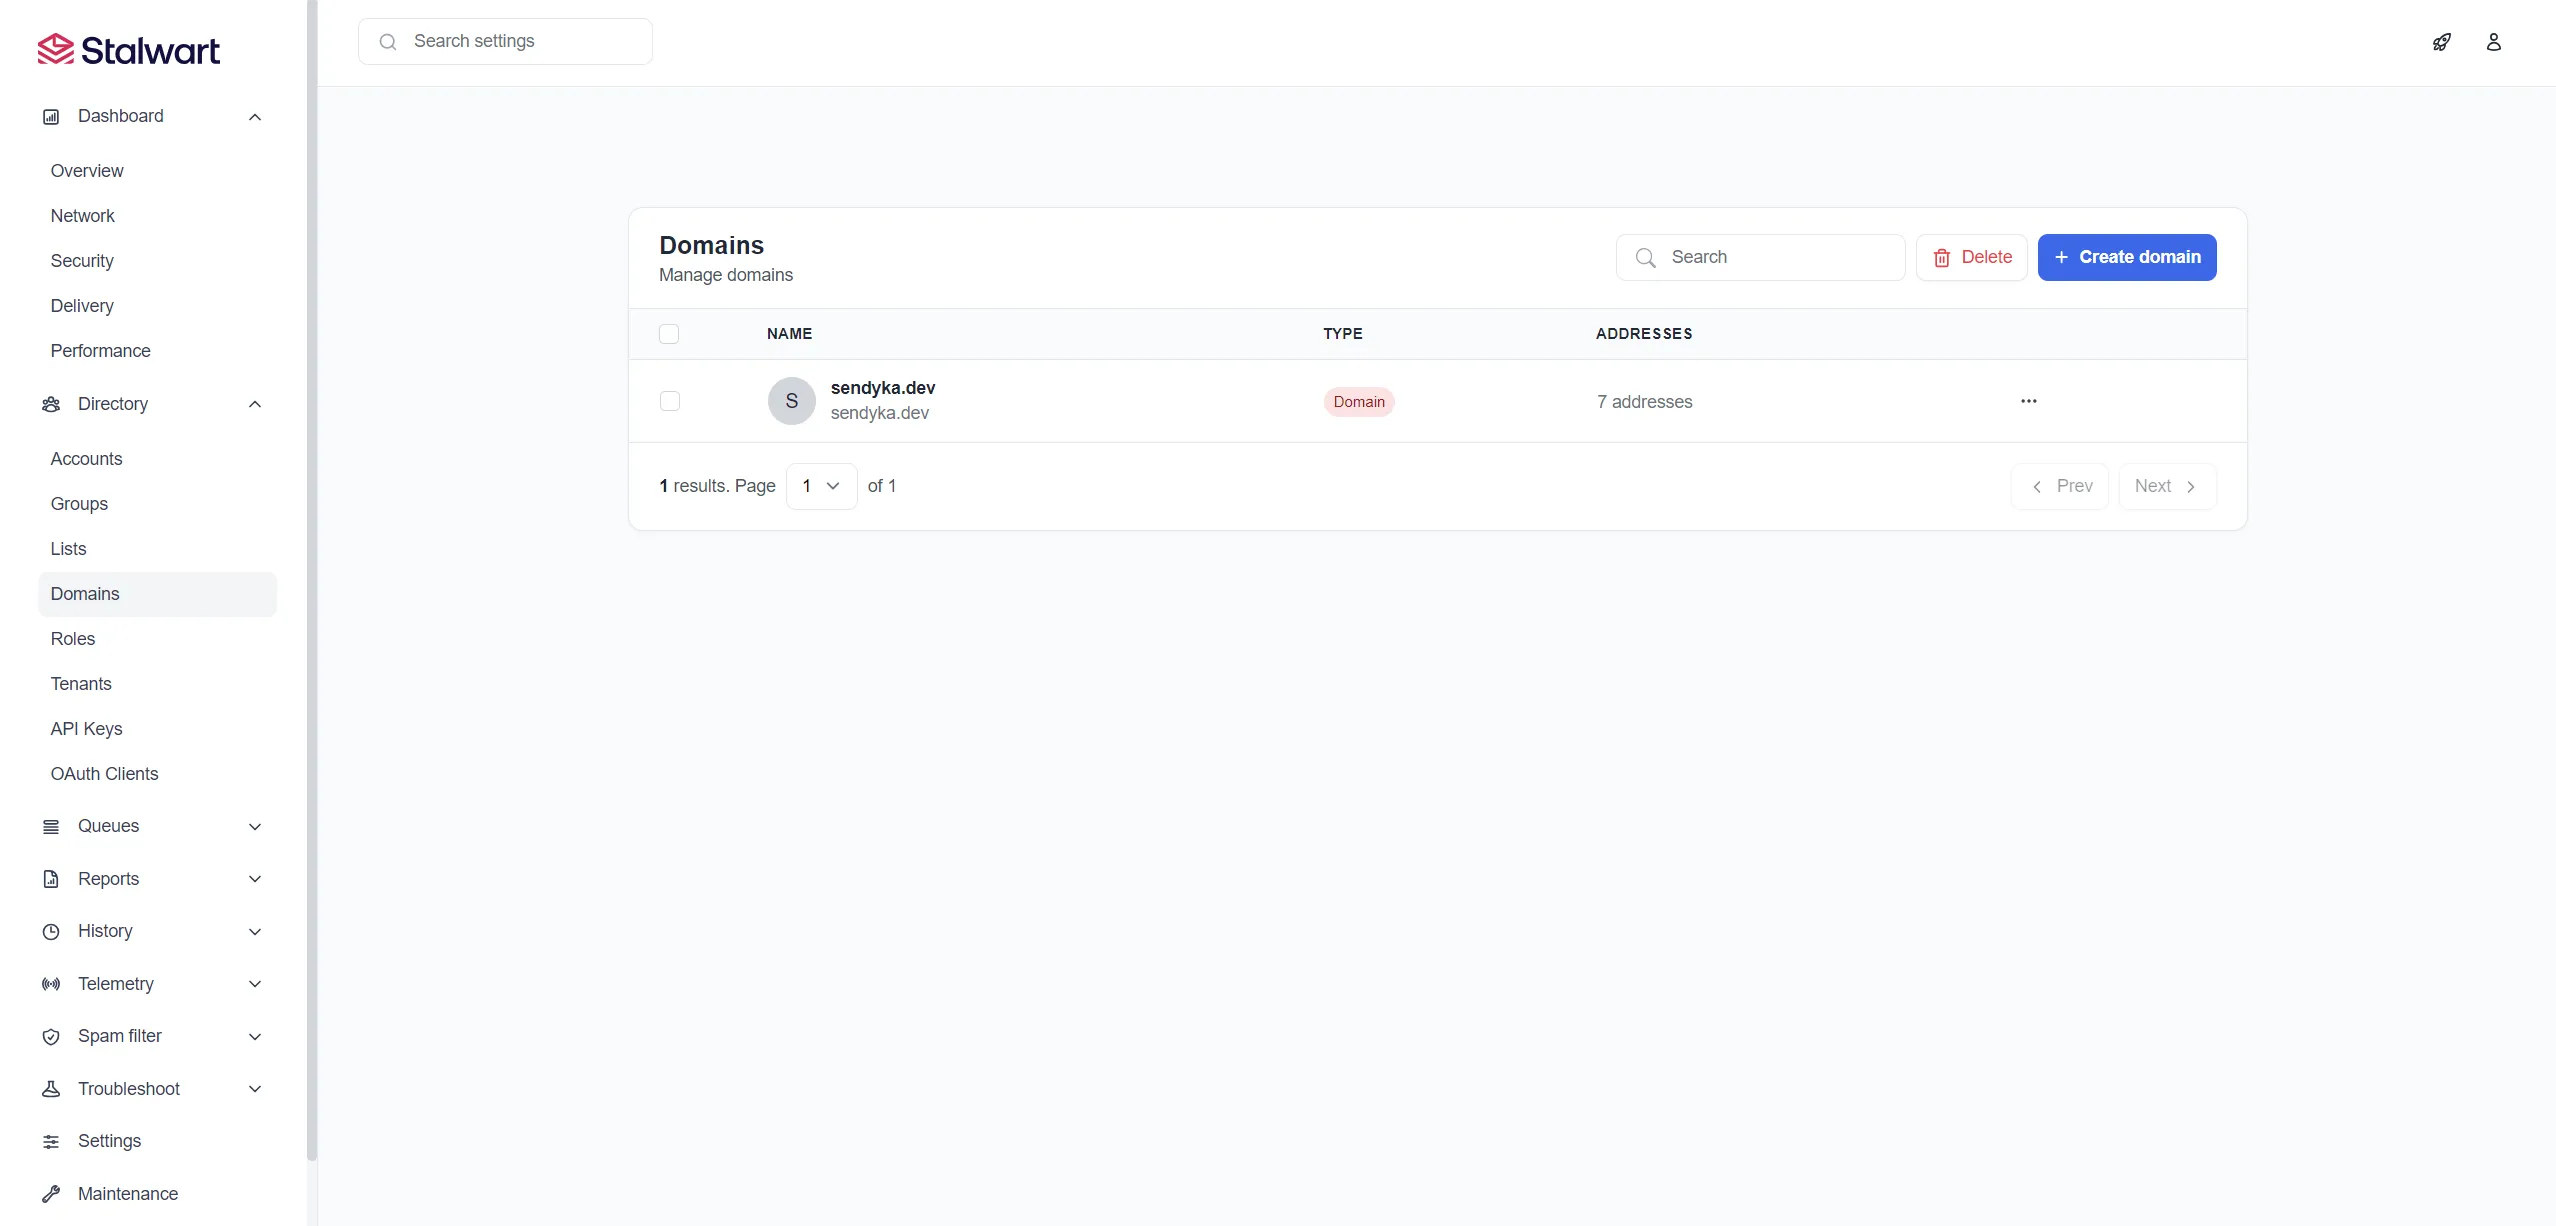Screen dimensions: 2556x1226
Task: Go to Groups in Directory
Action: point(157,504)
